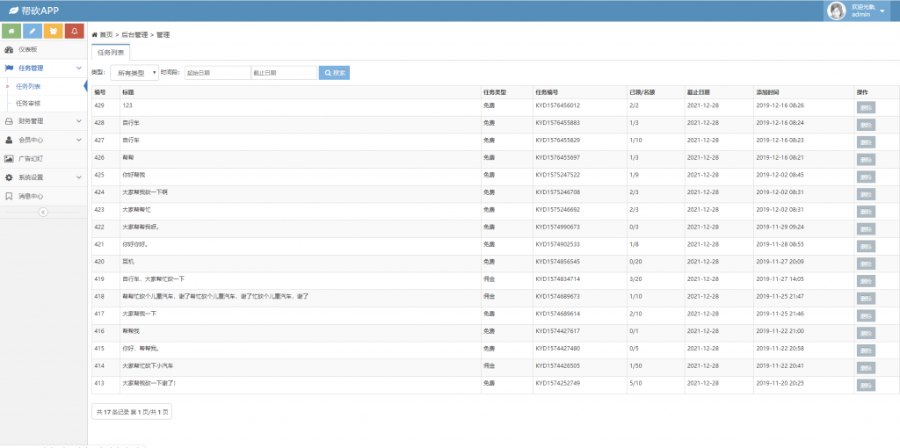Expand the 系统设置 menu section
This screenshot has width=900, height=448.
point(79,177)
